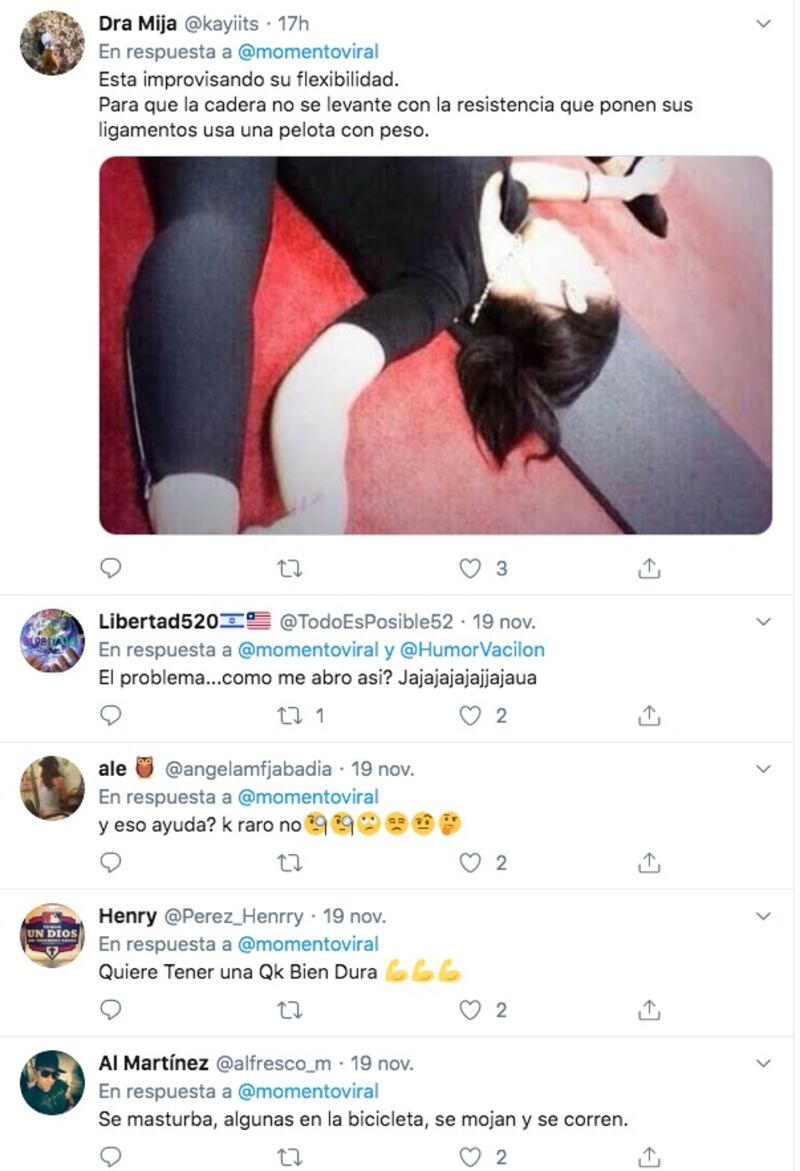
Task: Open options chevron on Dra Mija's tweet
Action: [x=763, y=24]
